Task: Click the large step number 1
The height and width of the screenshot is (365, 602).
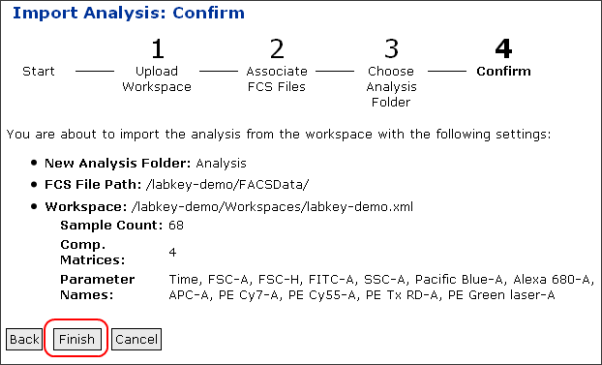Action: pyautogui.click(x=157, y=50)
